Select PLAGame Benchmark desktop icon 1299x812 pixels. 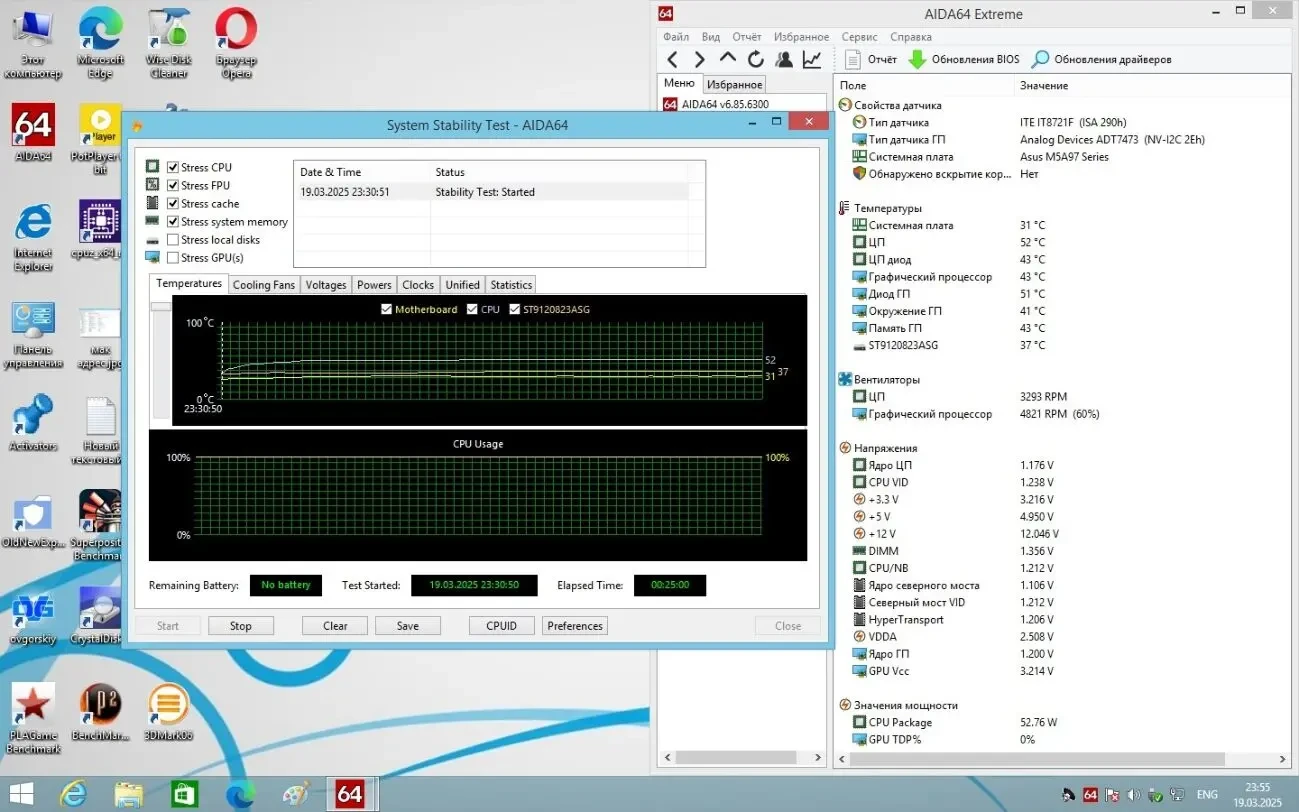point(33,719)
